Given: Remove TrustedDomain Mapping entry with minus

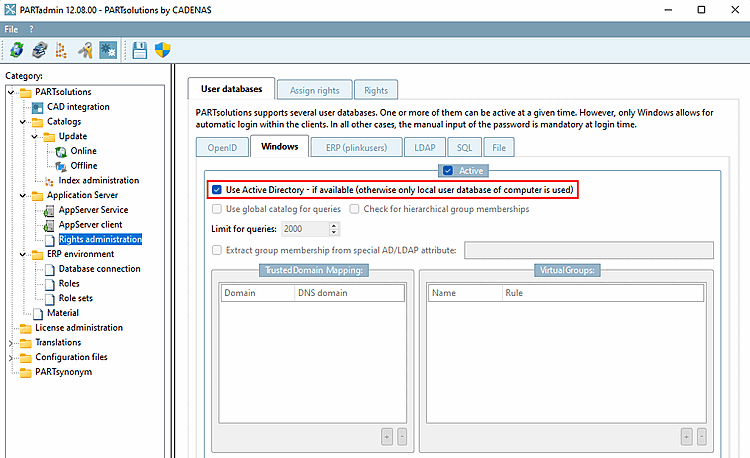Looking at the screenshot, I should click(x=402, y=436).
